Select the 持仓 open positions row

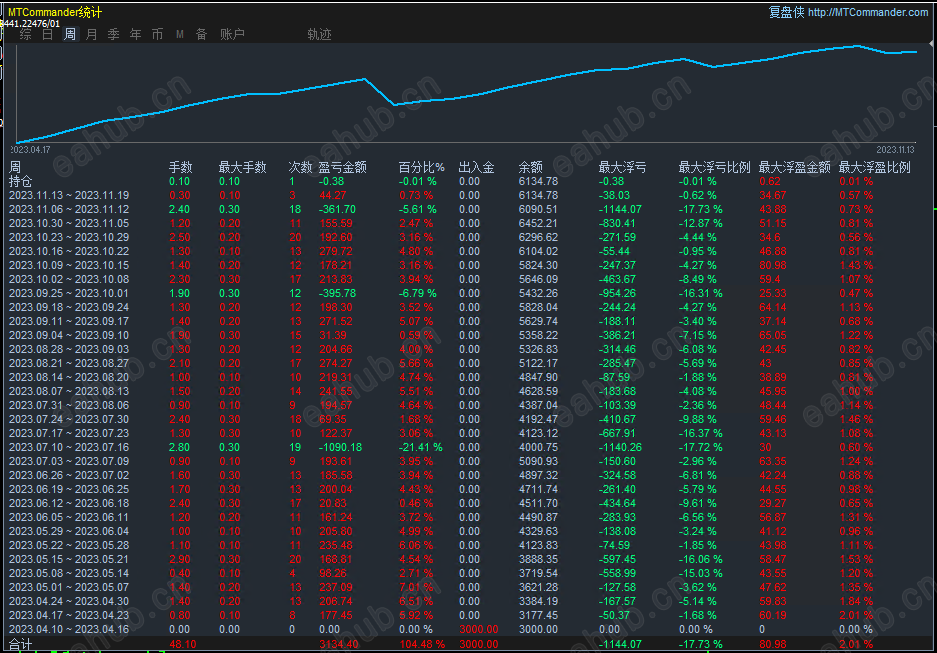click(x=20, y=181)
